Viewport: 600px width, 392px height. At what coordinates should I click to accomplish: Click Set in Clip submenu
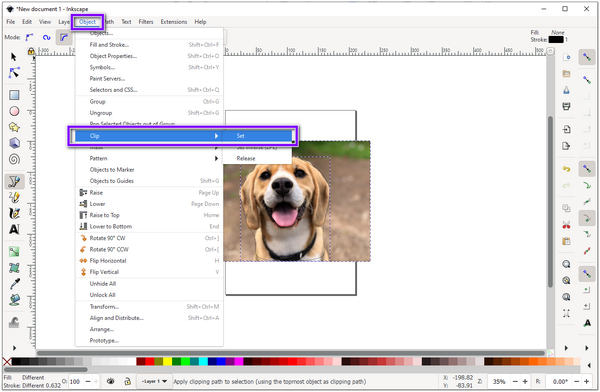pyautogui.click(x=258, y=136)
